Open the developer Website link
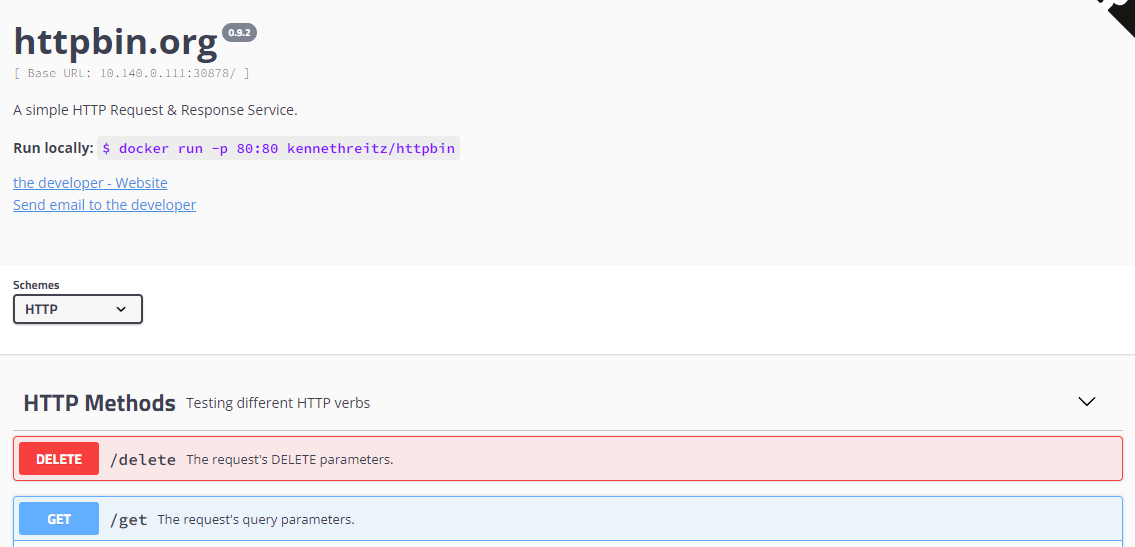 (x=90, y=183)
